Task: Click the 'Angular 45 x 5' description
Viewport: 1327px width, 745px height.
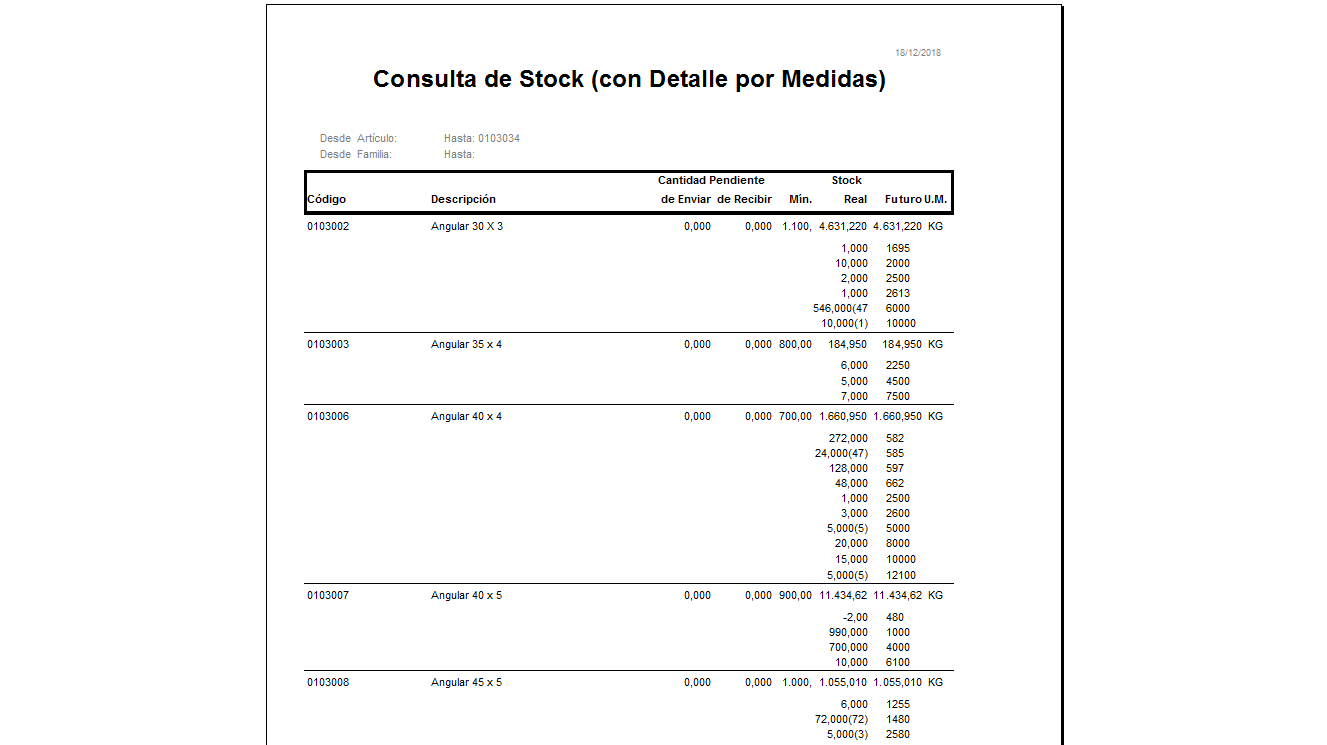Action: pyautogui.click(x=466, y=682)
